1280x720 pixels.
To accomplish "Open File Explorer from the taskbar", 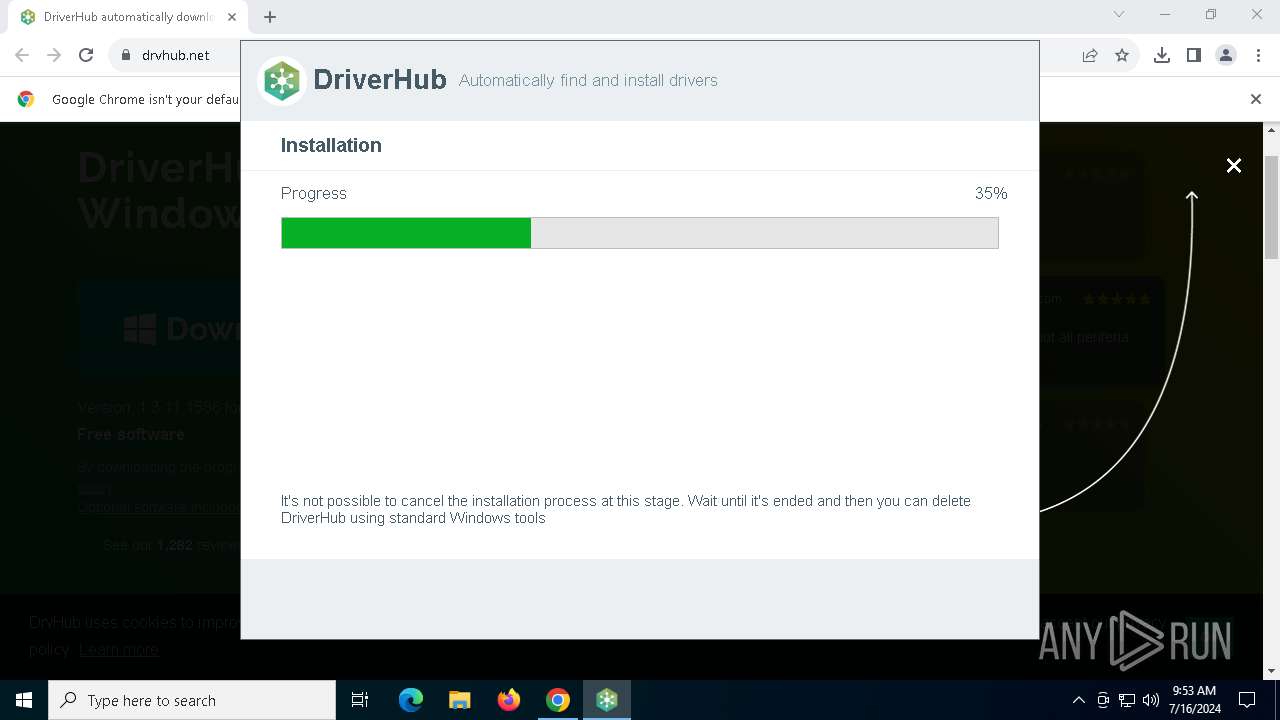I will [x=460, y=700].
